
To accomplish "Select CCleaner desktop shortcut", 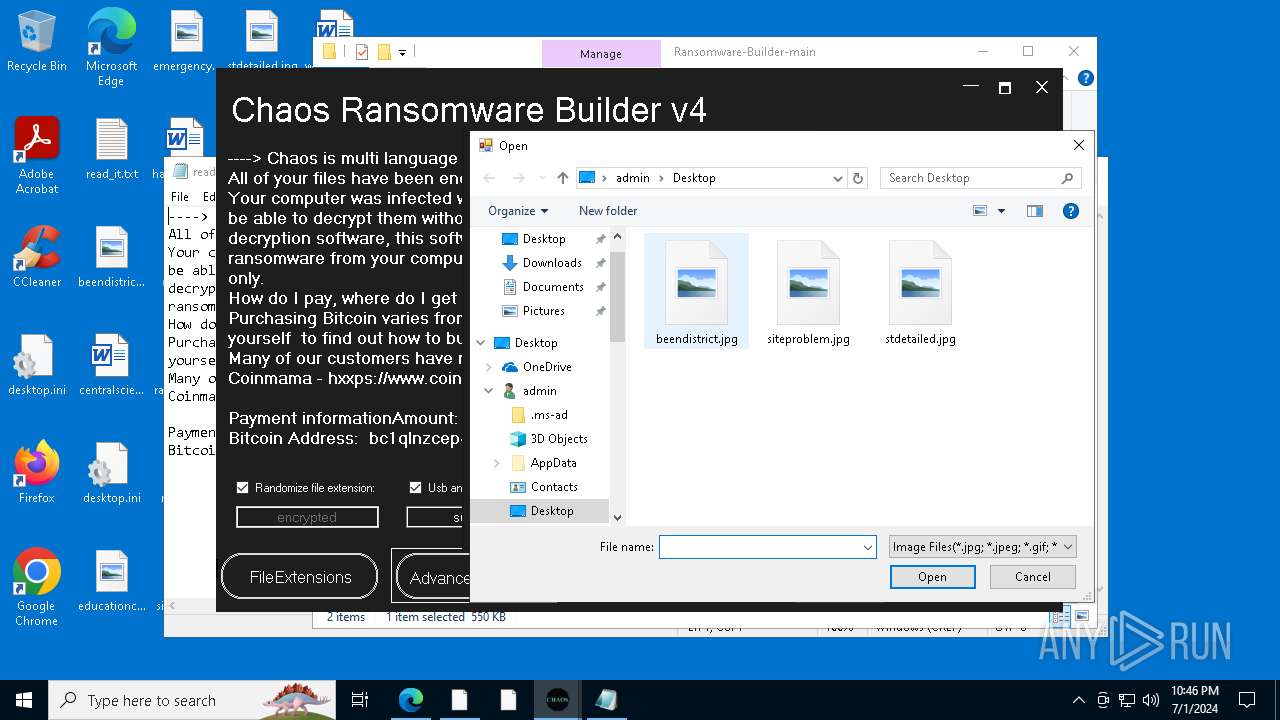I will pyautogui.click(x=37, y=256).
